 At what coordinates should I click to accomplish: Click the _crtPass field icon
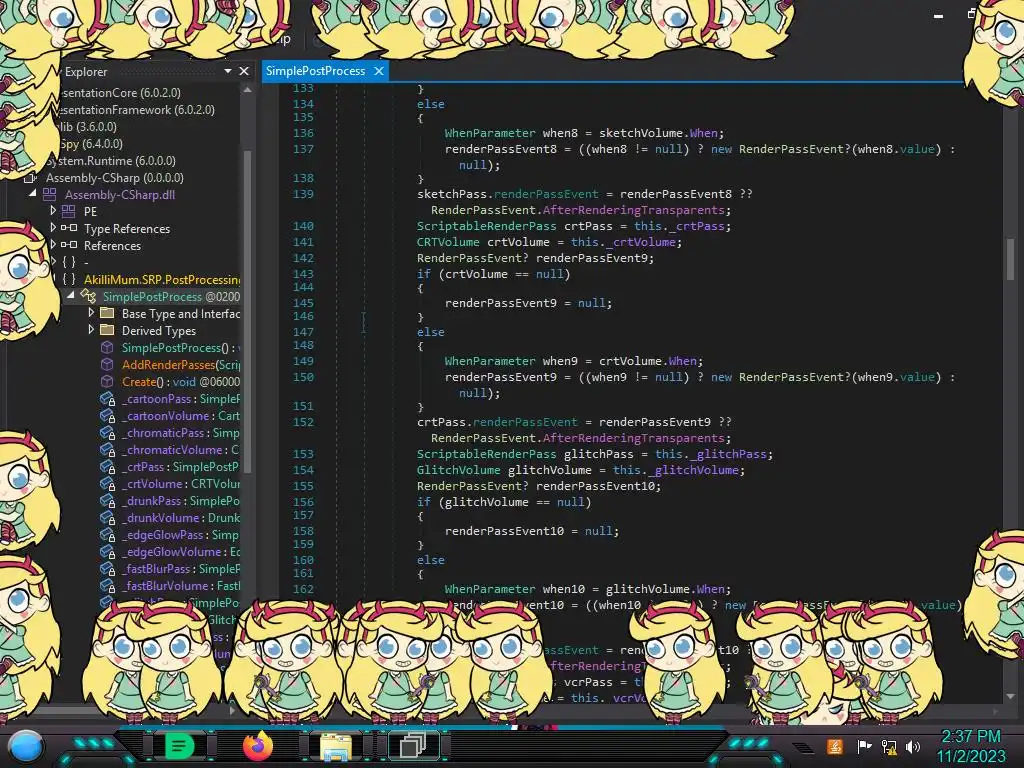(x=107, y=466)
